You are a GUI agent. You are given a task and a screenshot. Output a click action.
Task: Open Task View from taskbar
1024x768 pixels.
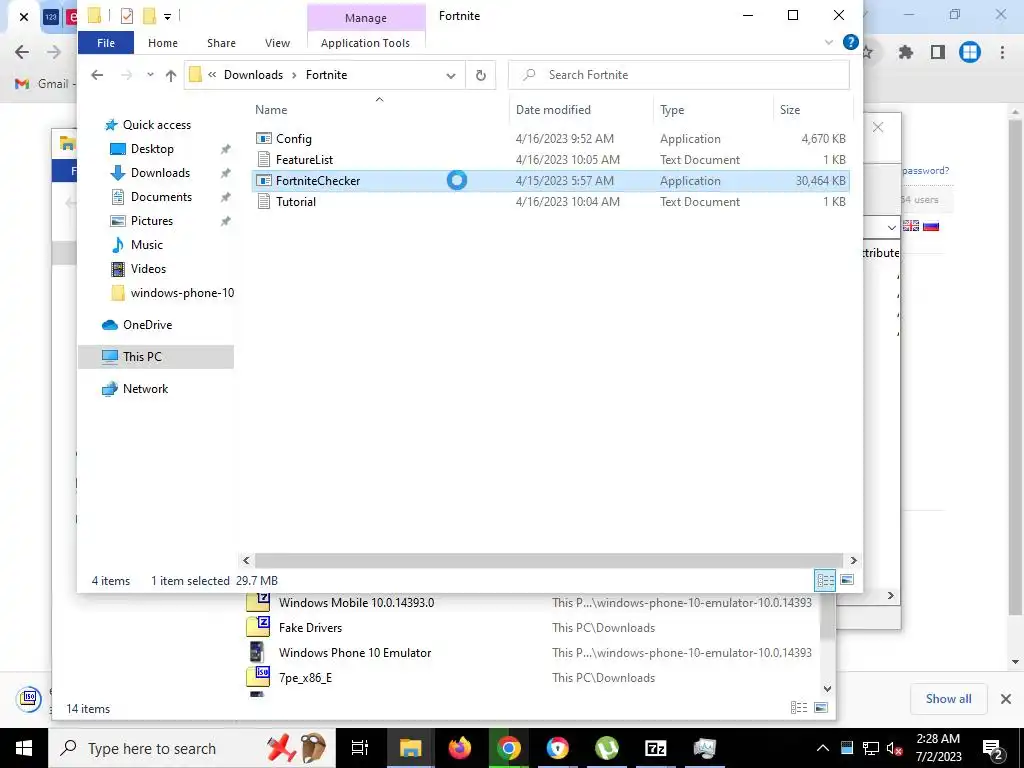point(360,748)
